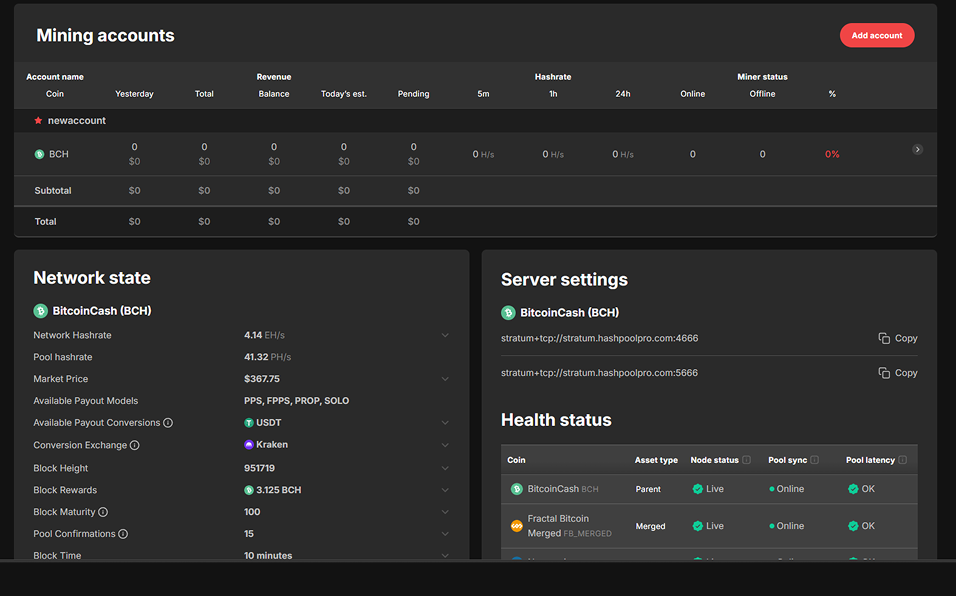
Task: Click the Asset type column header
Action: click(656, 460)
